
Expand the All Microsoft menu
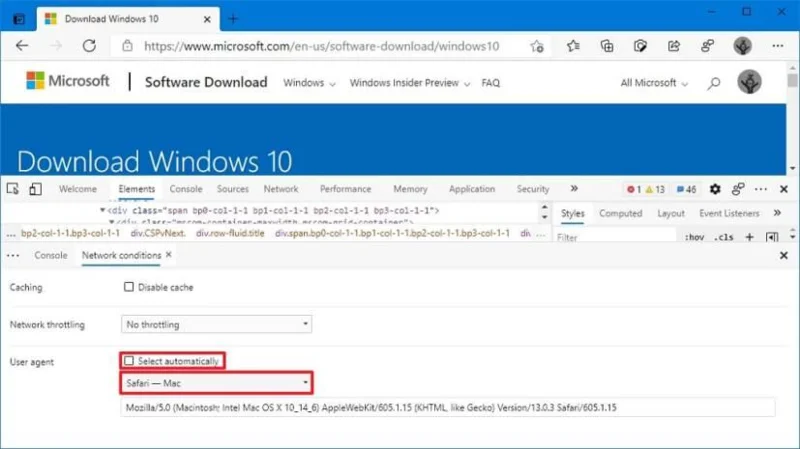(654, 83)
